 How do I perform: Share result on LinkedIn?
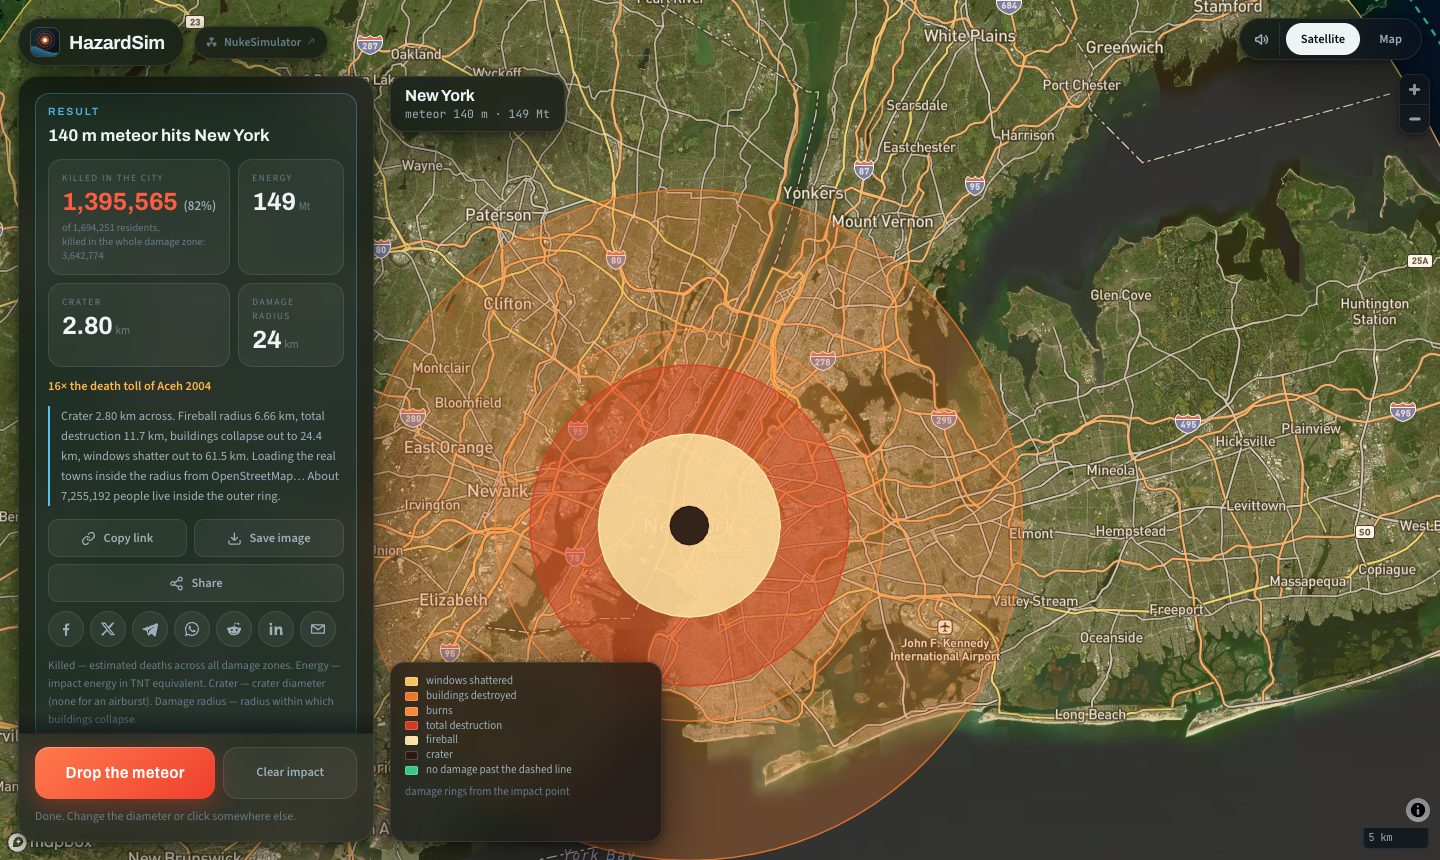point(276,629)
